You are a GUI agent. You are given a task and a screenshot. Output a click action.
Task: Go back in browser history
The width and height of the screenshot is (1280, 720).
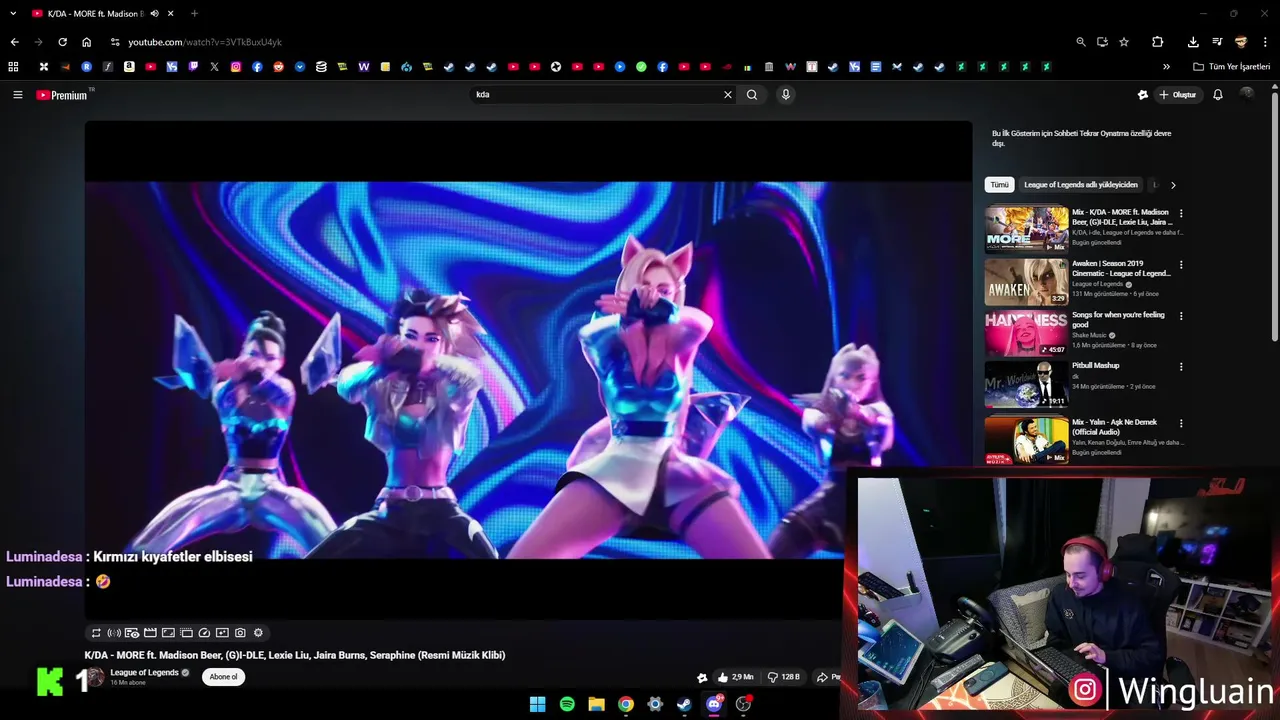[14, 42]
